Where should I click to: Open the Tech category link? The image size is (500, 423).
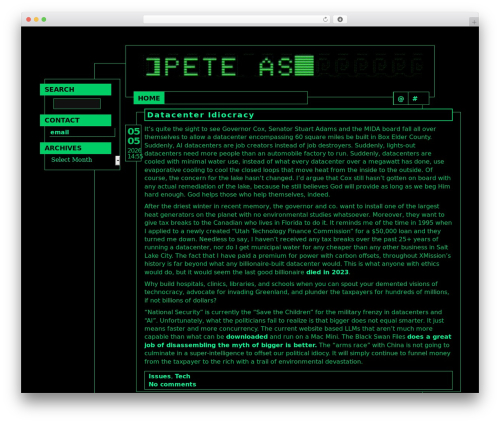tap(183, 376)
